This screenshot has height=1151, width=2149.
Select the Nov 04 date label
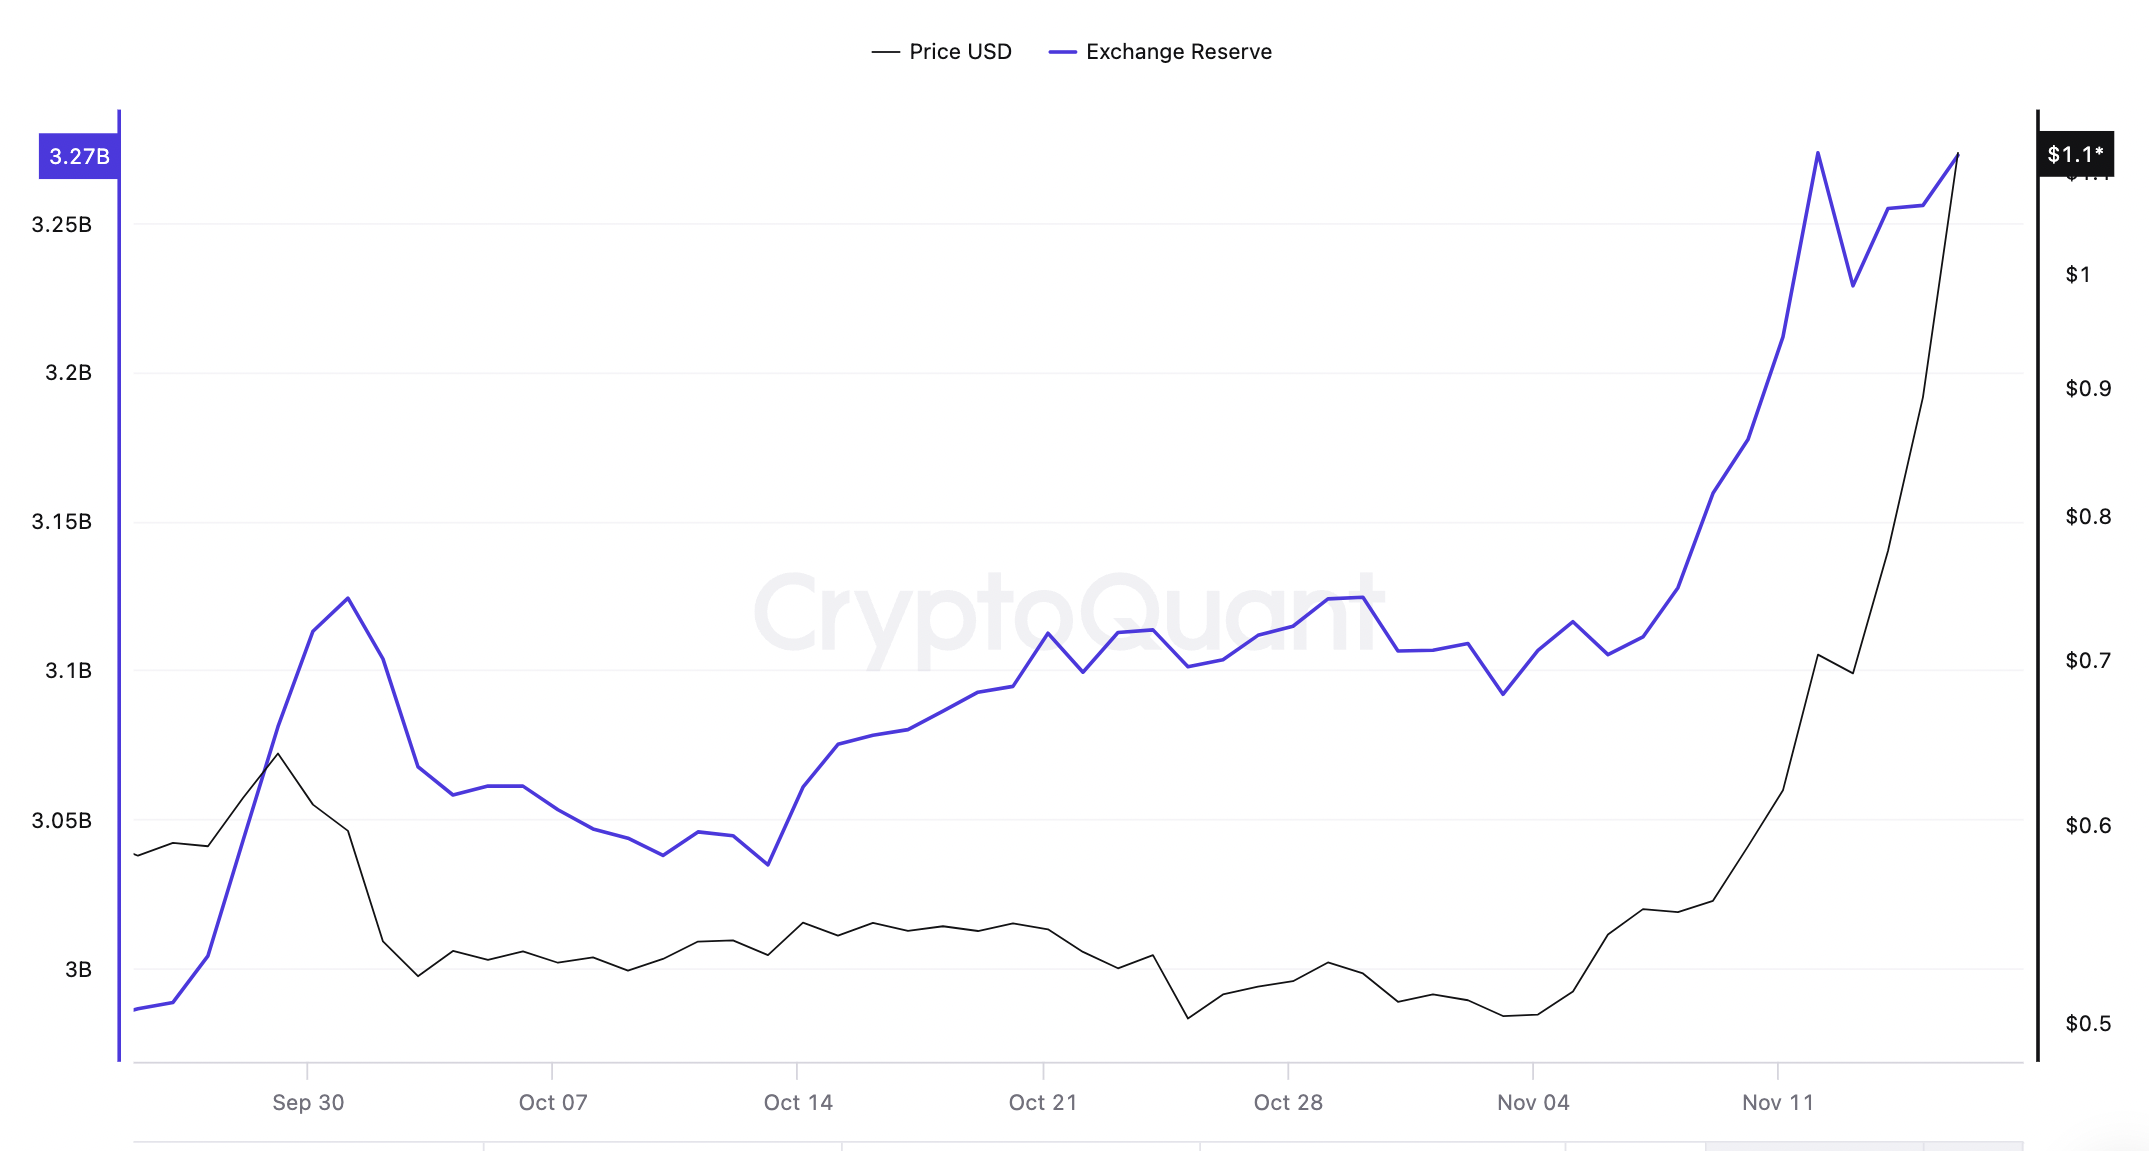point(1533,1102)
